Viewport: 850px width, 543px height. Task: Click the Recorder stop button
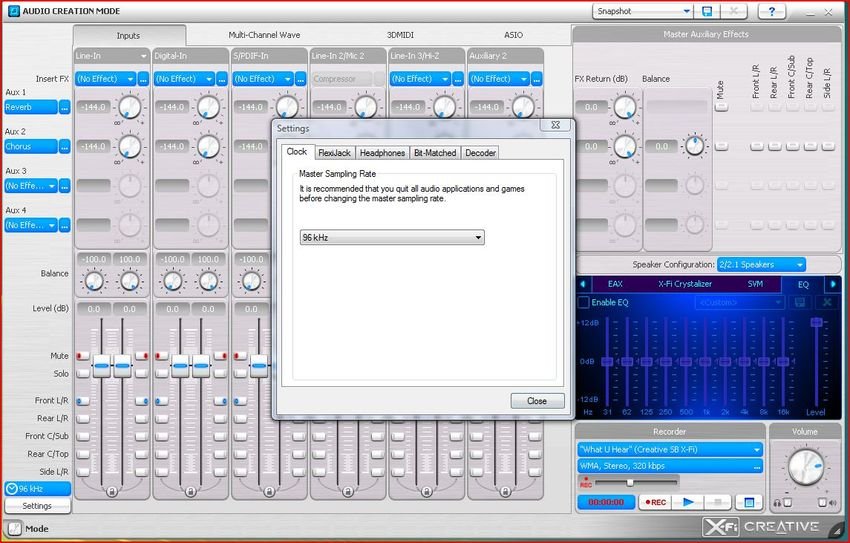(718, 502)
